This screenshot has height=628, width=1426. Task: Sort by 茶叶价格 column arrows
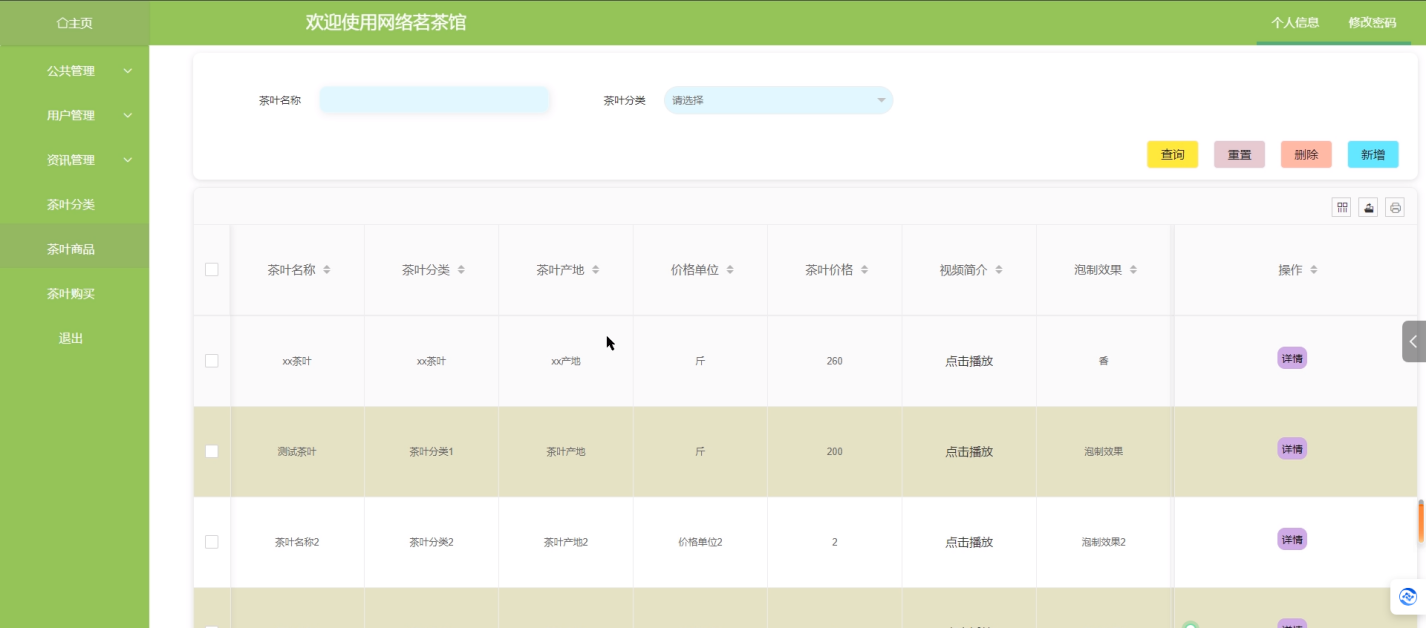[864, 270]
